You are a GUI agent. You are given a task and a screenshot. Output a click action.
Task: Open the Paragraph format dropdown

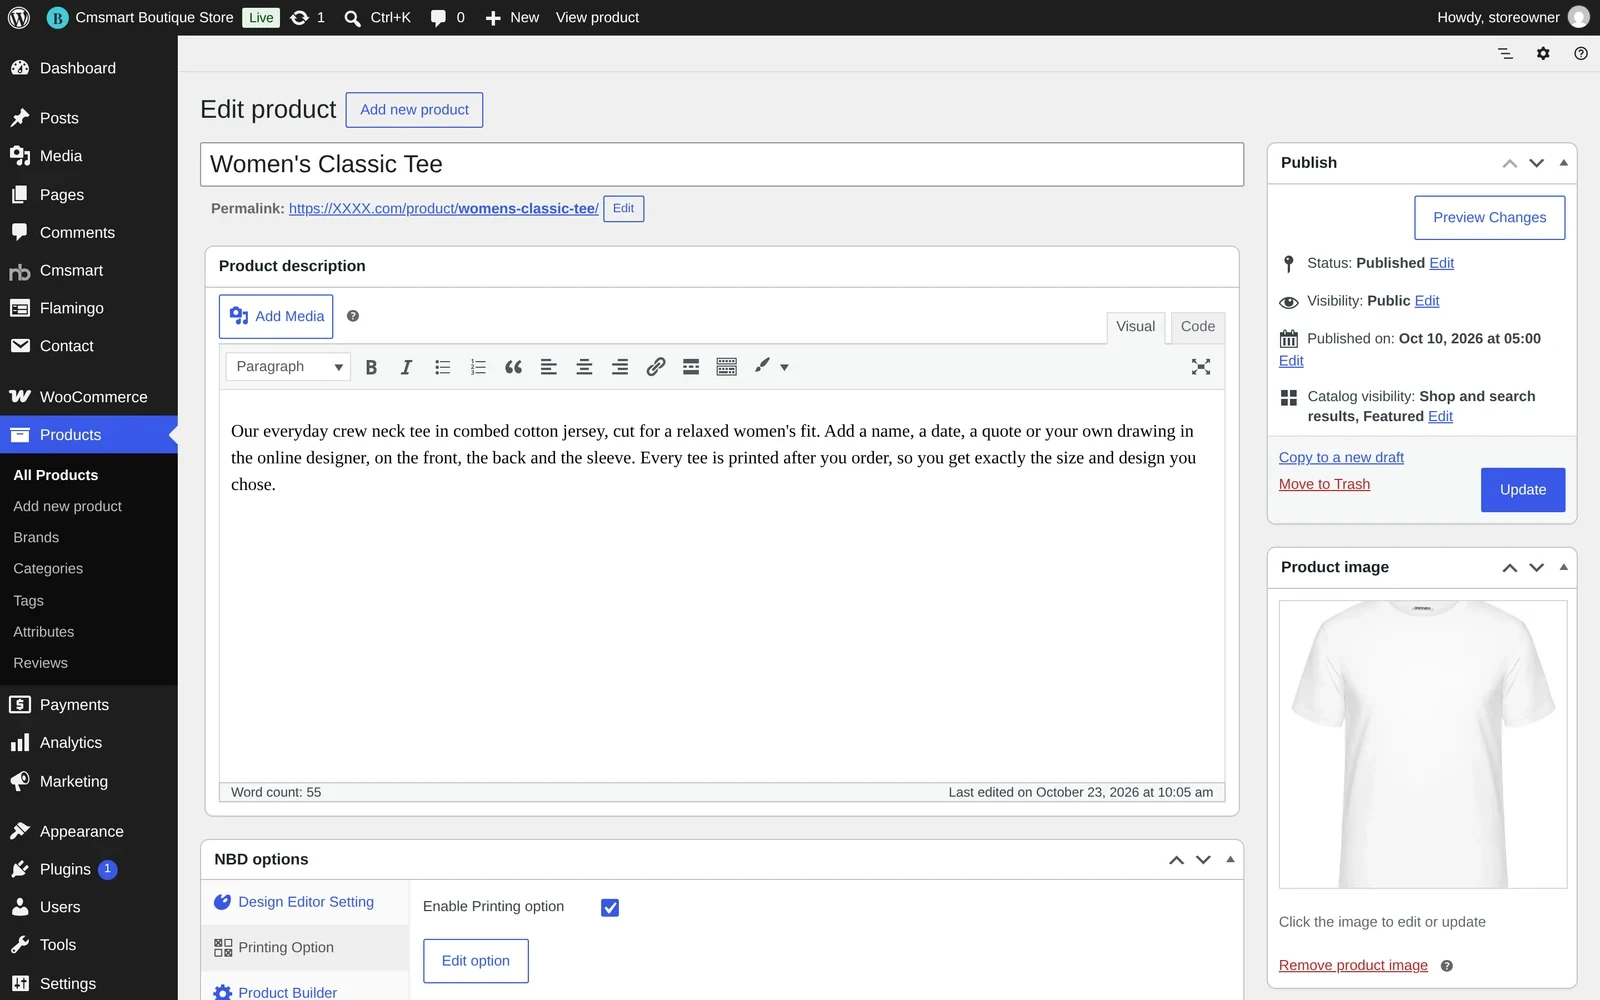[288, 367]
